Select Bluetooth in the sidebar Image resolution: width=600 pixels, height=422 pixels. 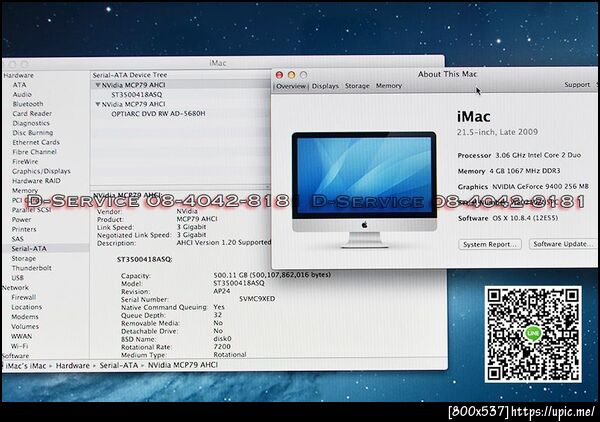tap(28, 104)
